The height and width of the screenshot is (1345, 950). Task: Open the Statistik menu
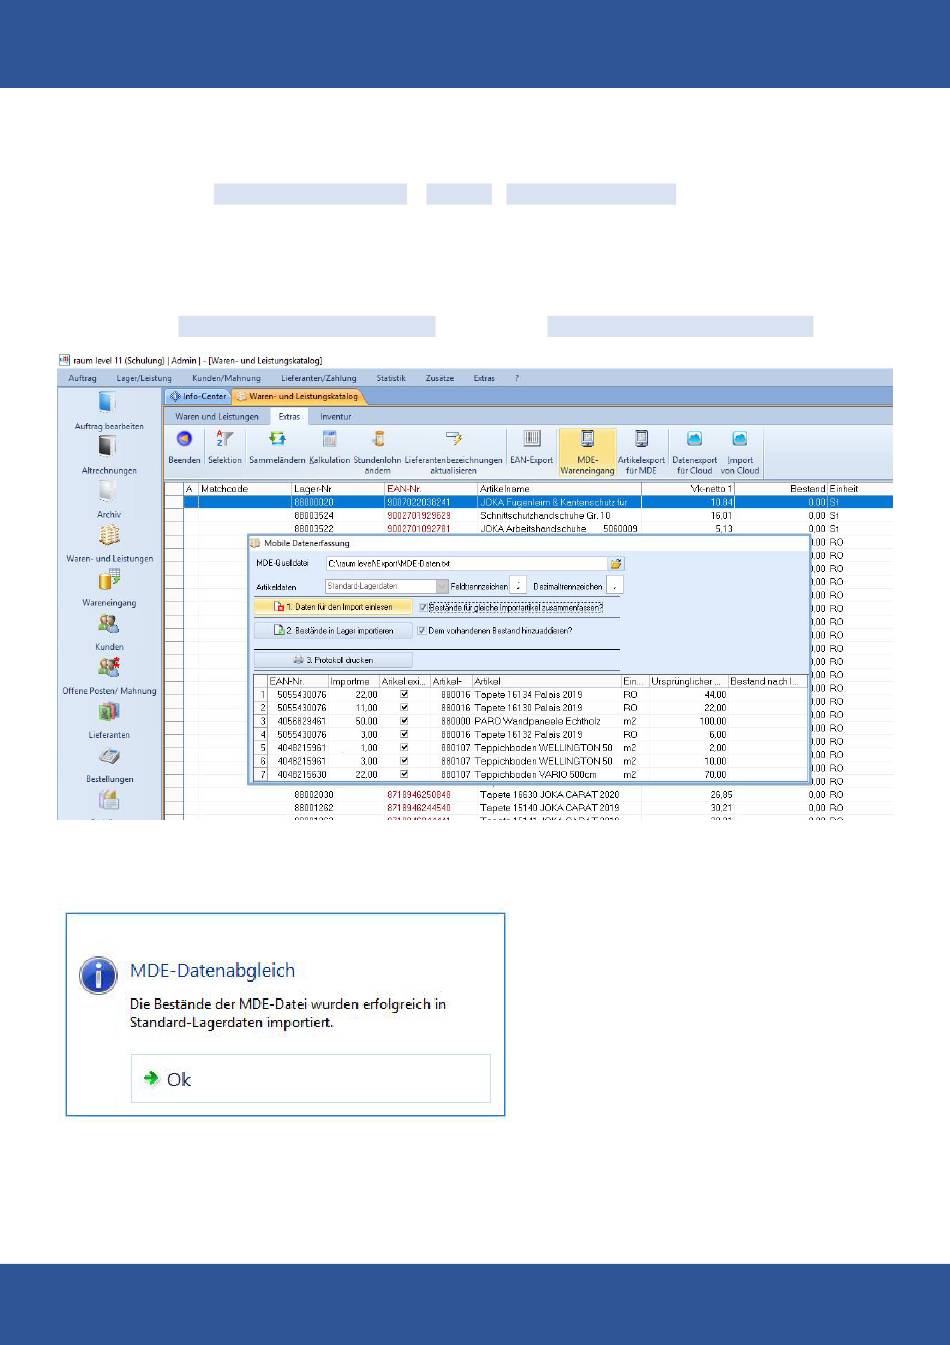[x=391, y=378]
